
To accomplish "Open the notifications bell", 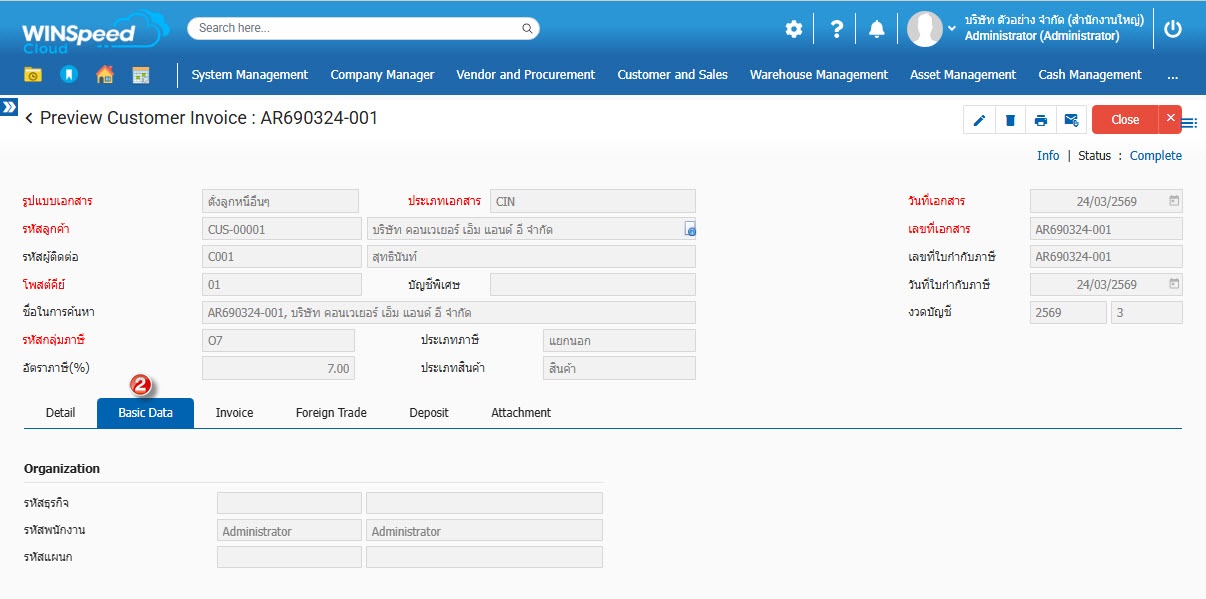I will click(876, 29).
